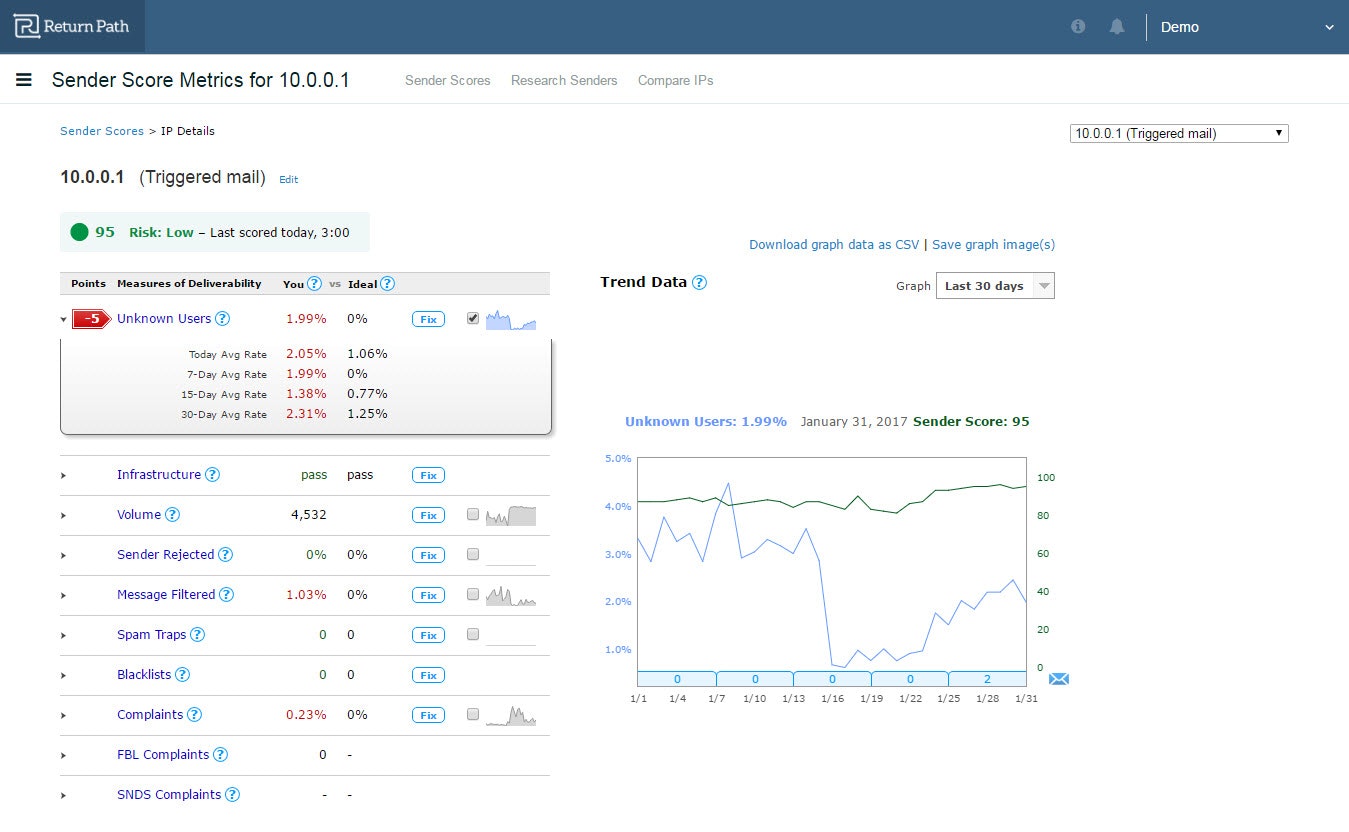Image resolution: width=1349 pixels, height=832 pixels.
Task: Click the envelope icon below the graph
Action: tap(1059, 679)
